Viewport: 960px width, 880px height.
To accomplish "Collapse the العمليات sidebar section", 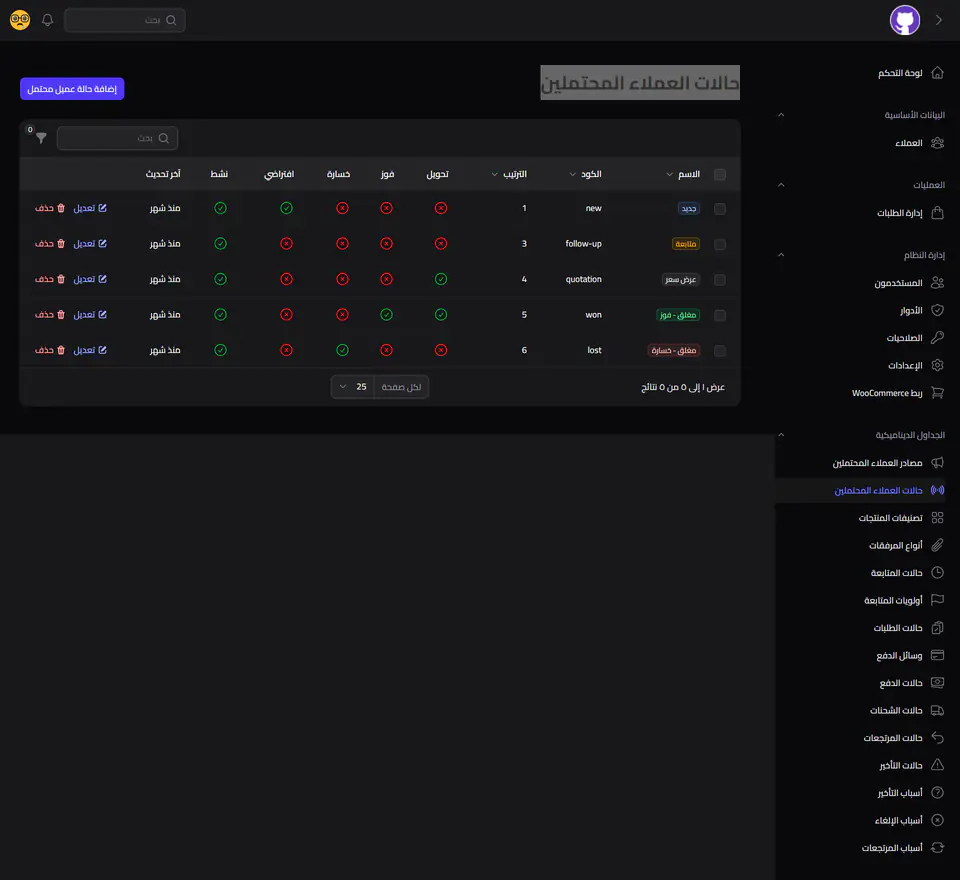I will (781, 184).
